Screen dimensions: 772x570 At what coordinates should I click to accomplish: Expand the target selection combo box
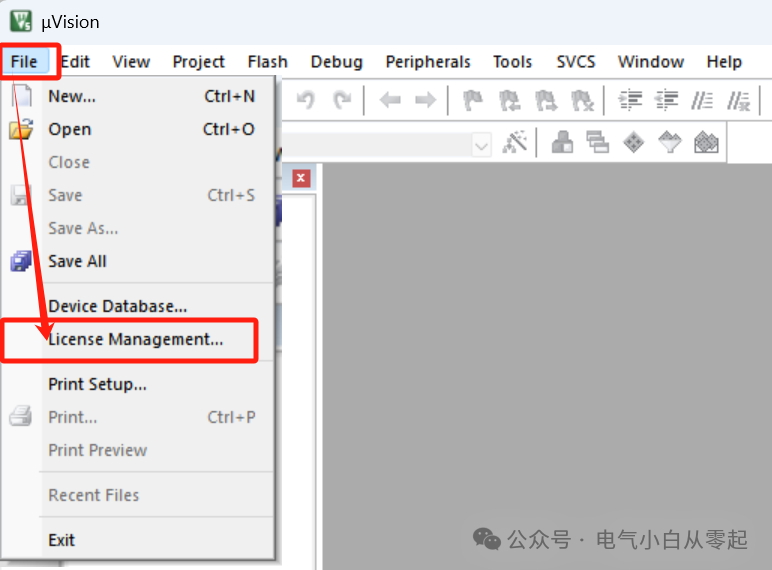[x=481, y=145]
